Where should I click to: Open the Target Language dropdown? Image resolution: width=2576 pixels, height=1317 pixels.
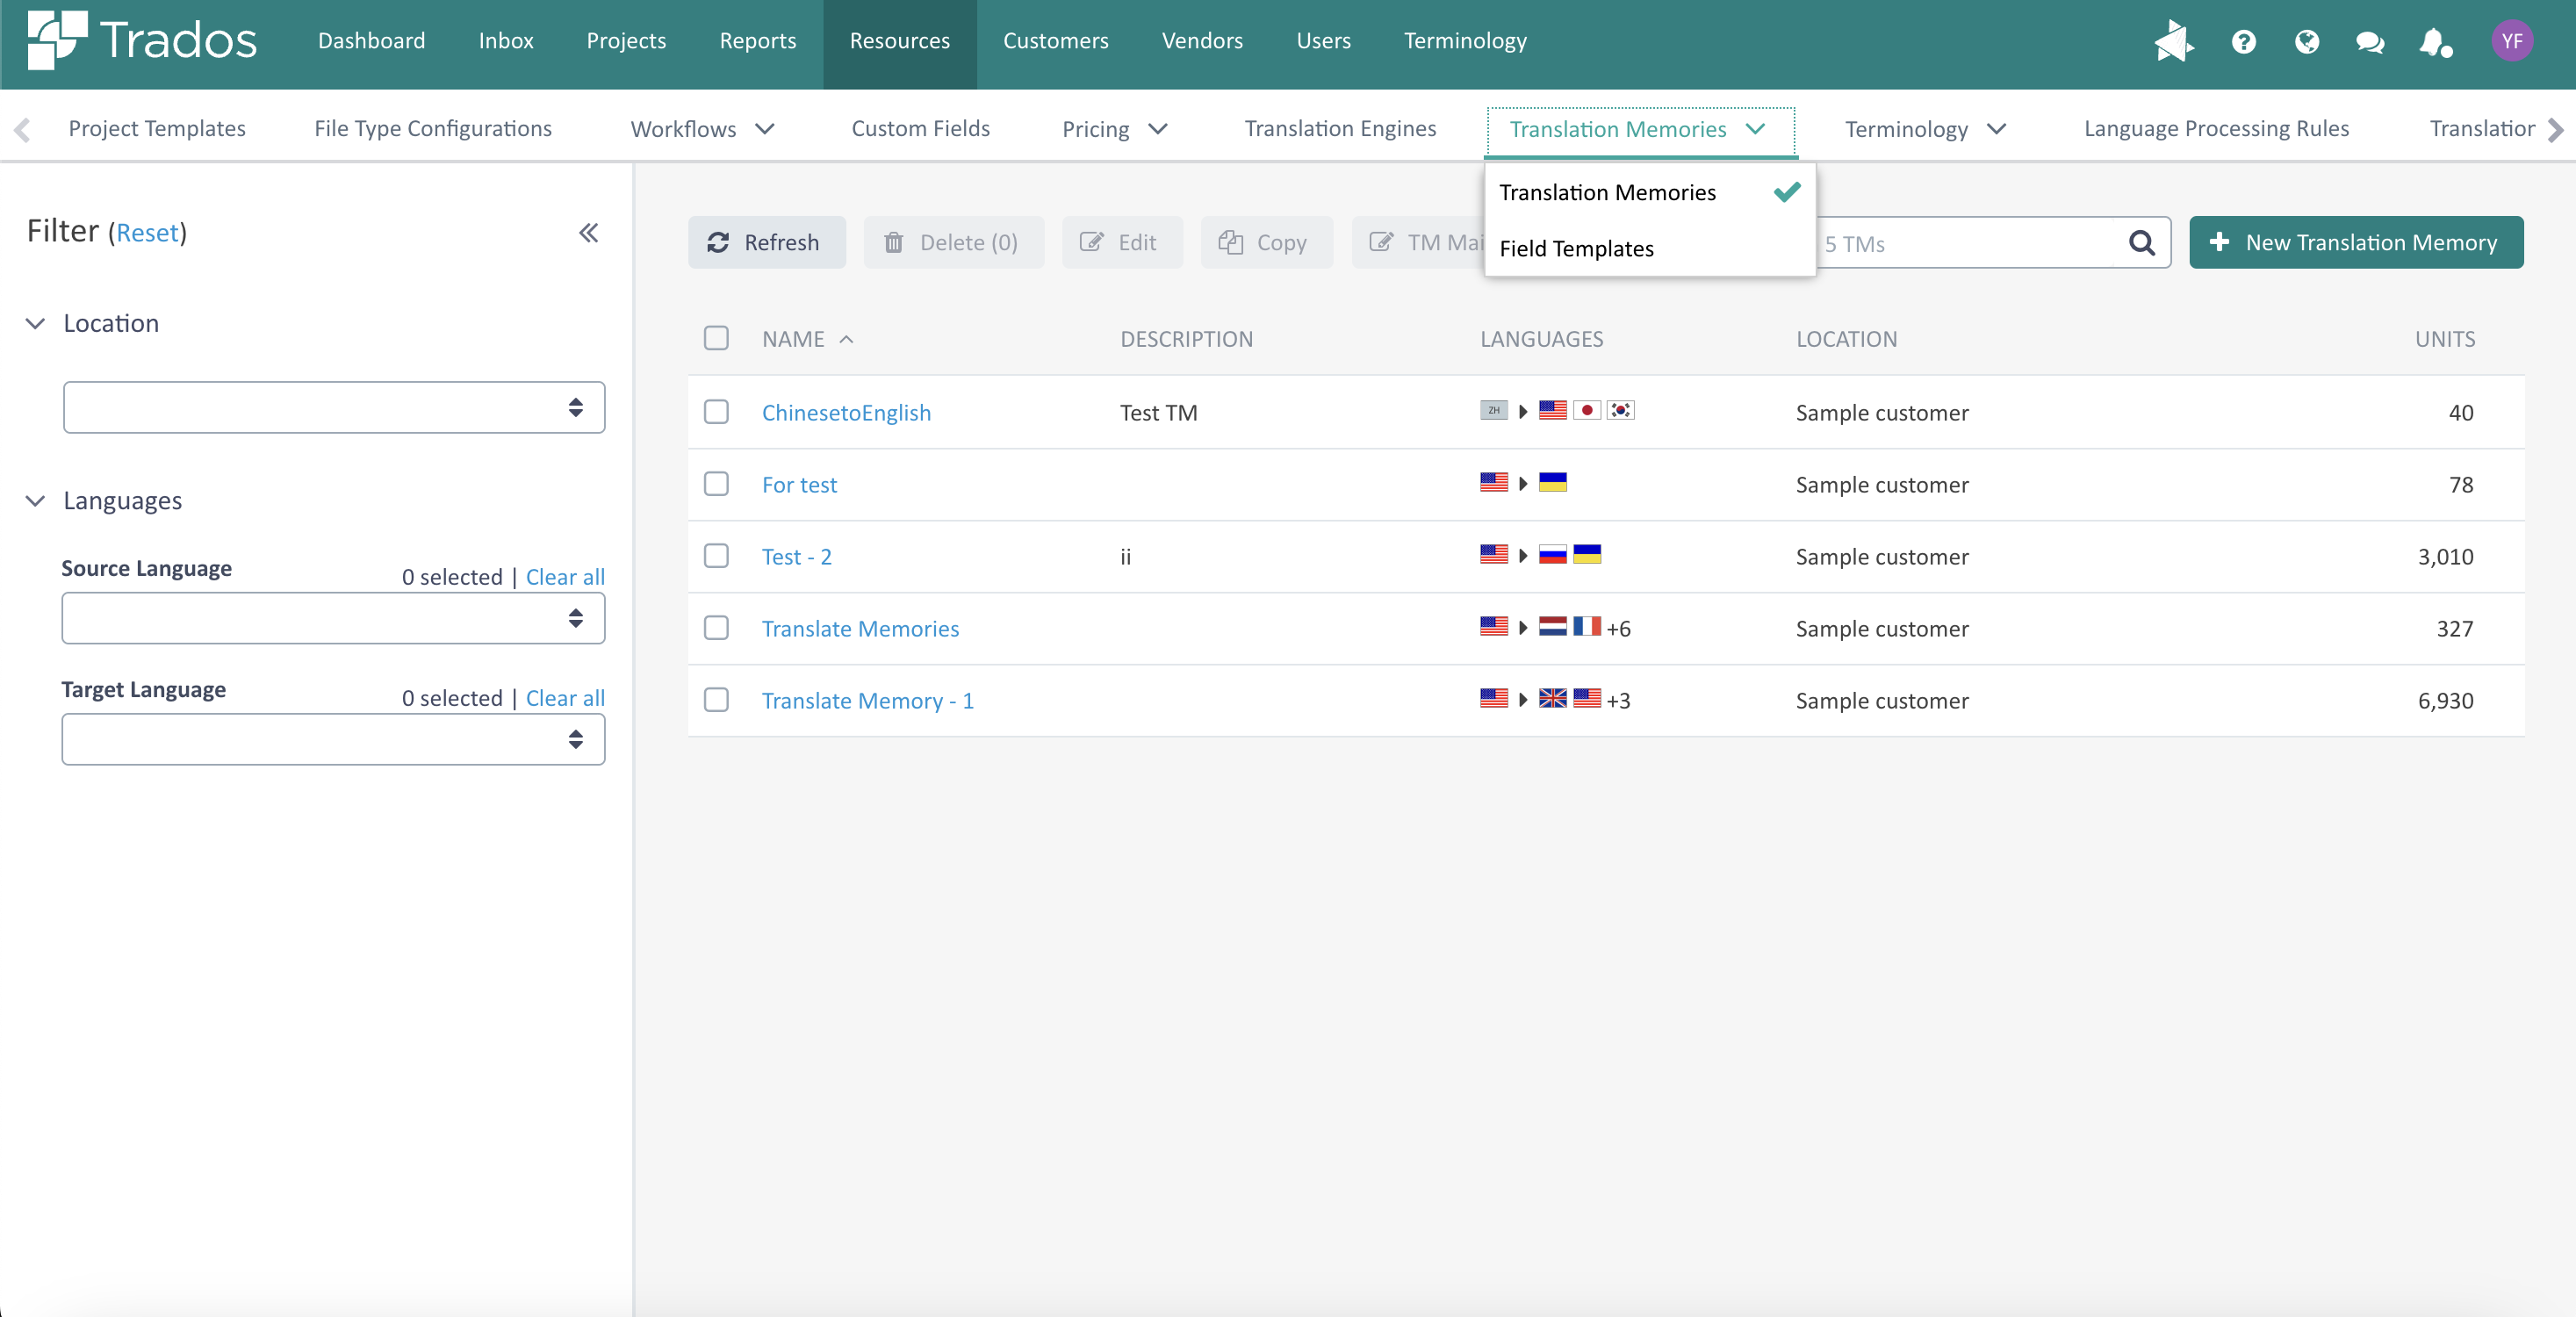(333, 739)
